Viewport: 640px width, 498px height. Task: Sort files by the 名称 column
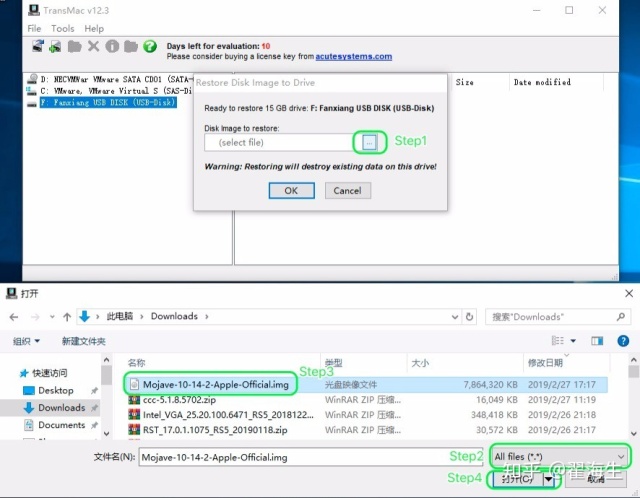137,363
